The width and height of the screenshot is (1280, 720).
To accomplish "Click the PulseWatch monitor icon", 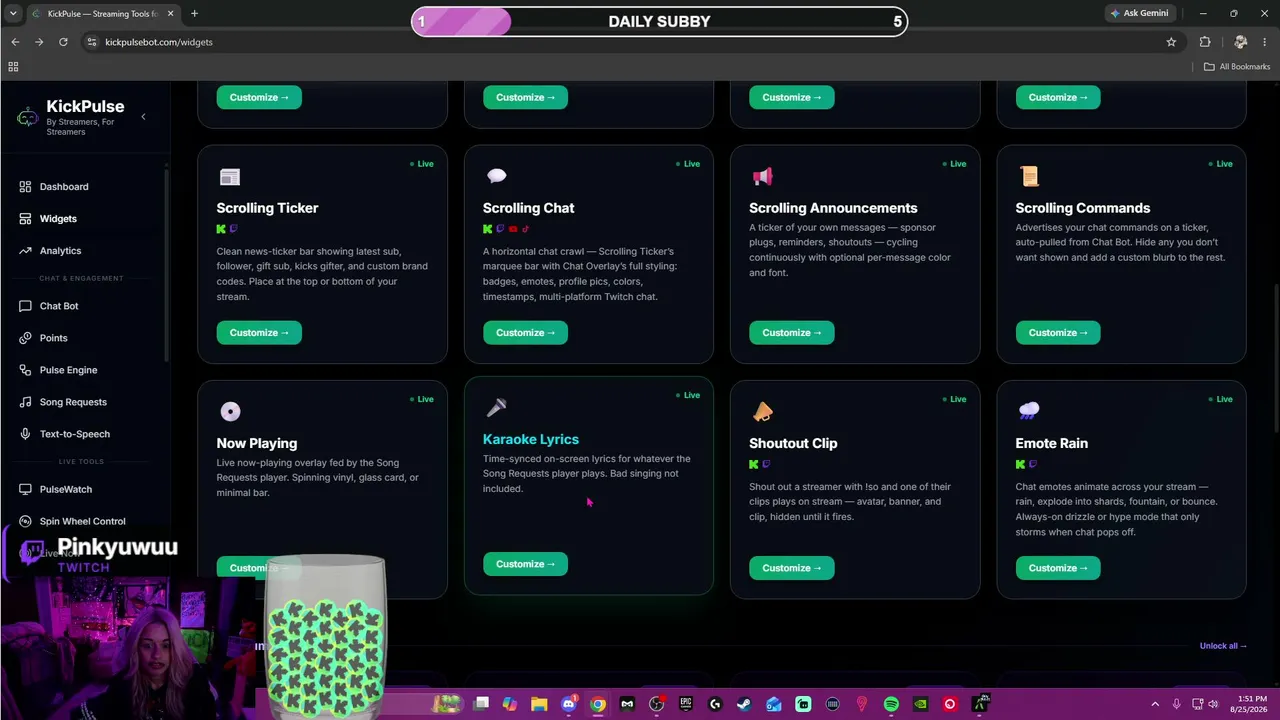I will 25,489.
